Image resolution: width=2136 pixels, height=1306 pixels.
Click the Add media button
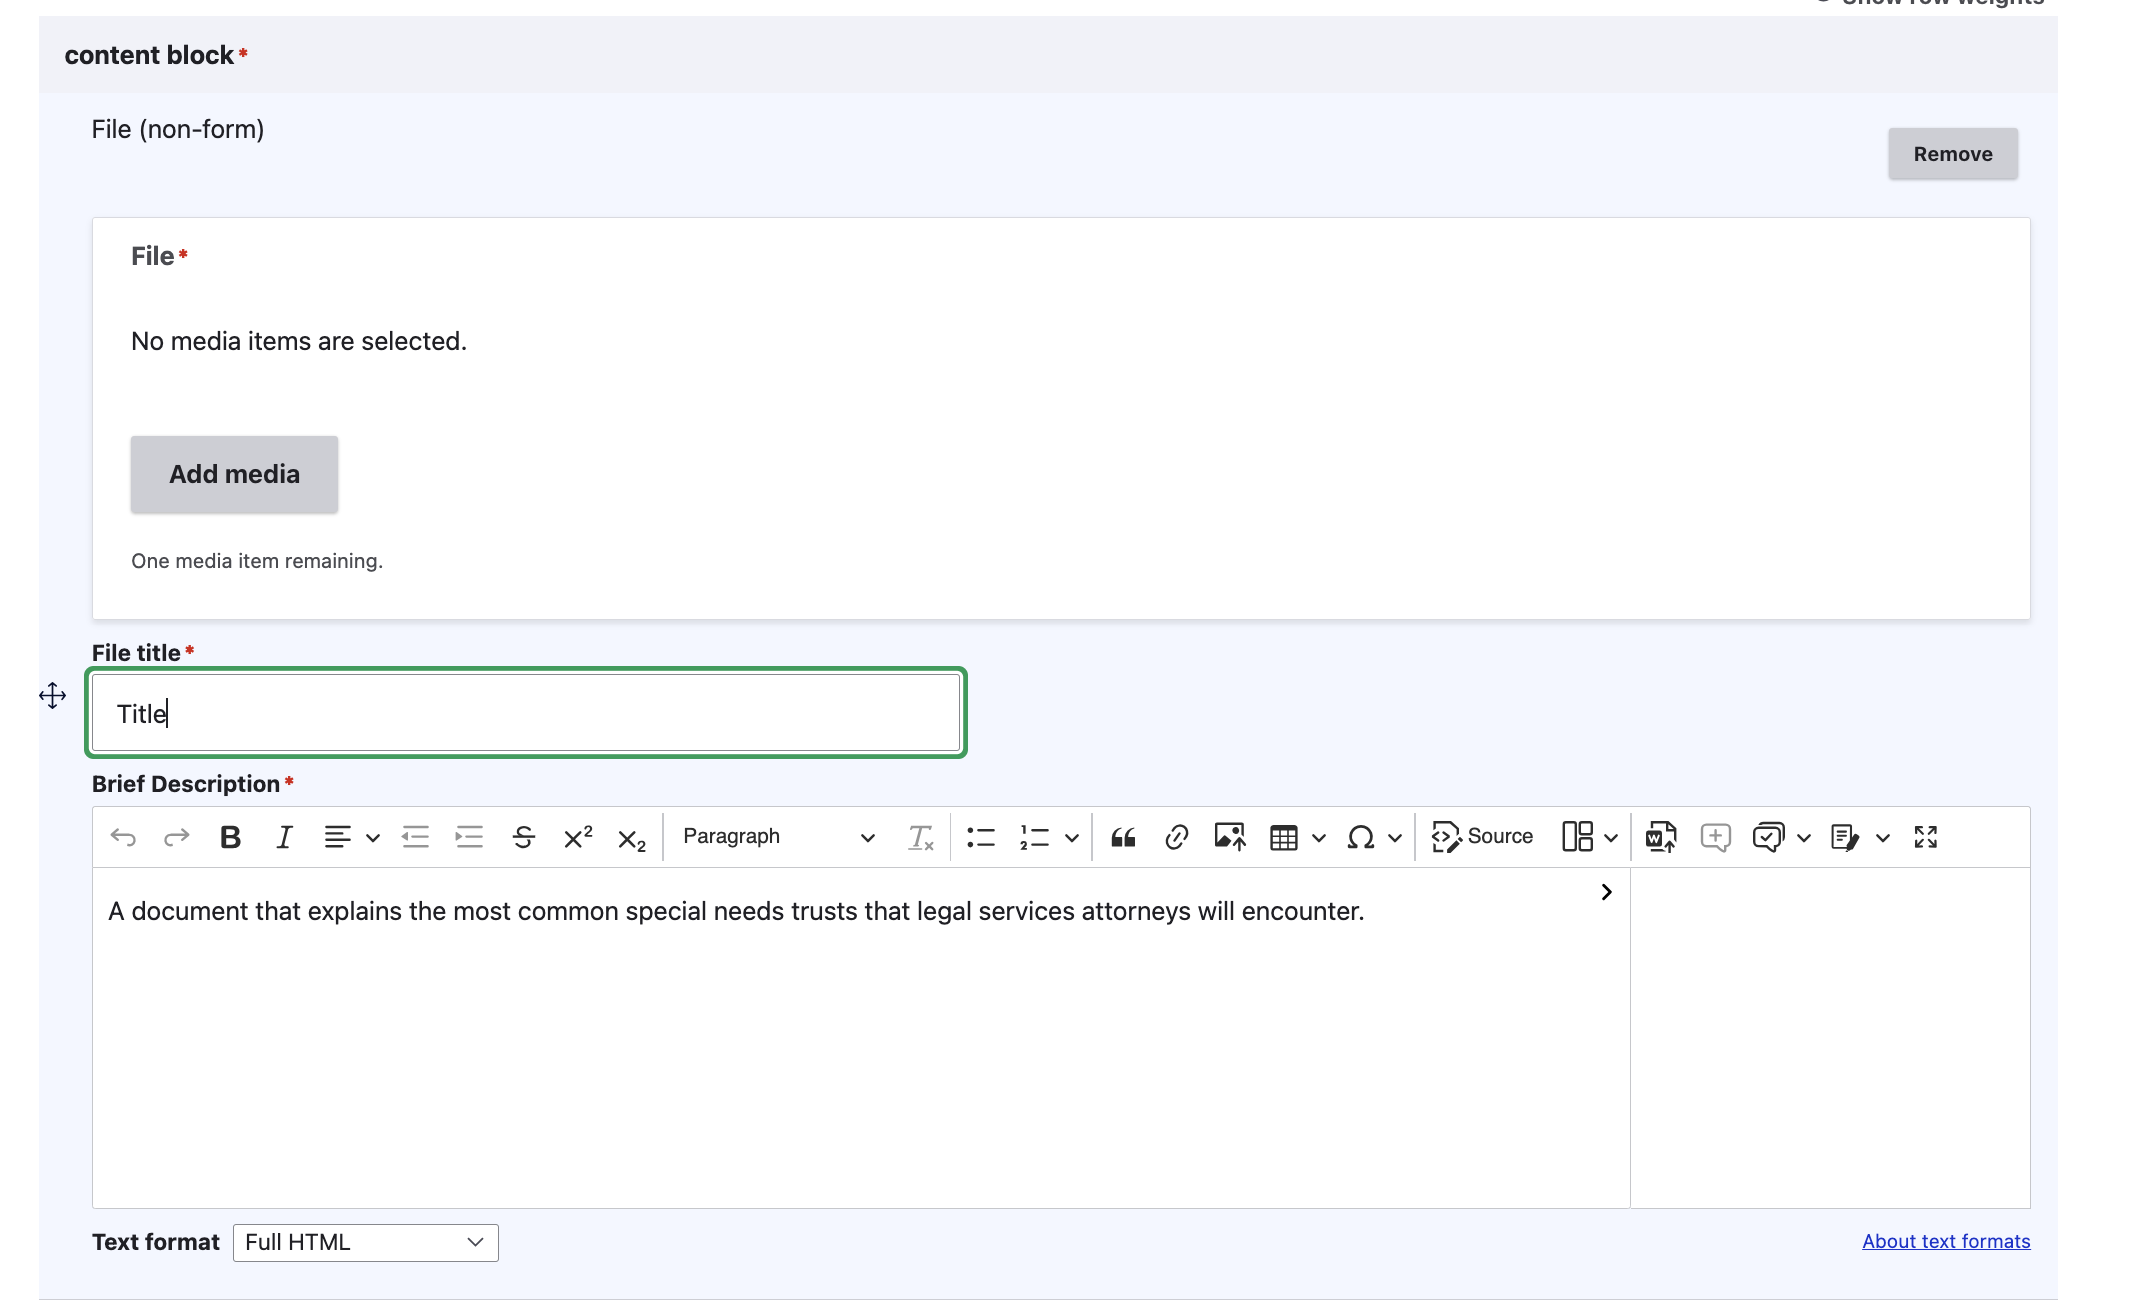coord(234,474)
